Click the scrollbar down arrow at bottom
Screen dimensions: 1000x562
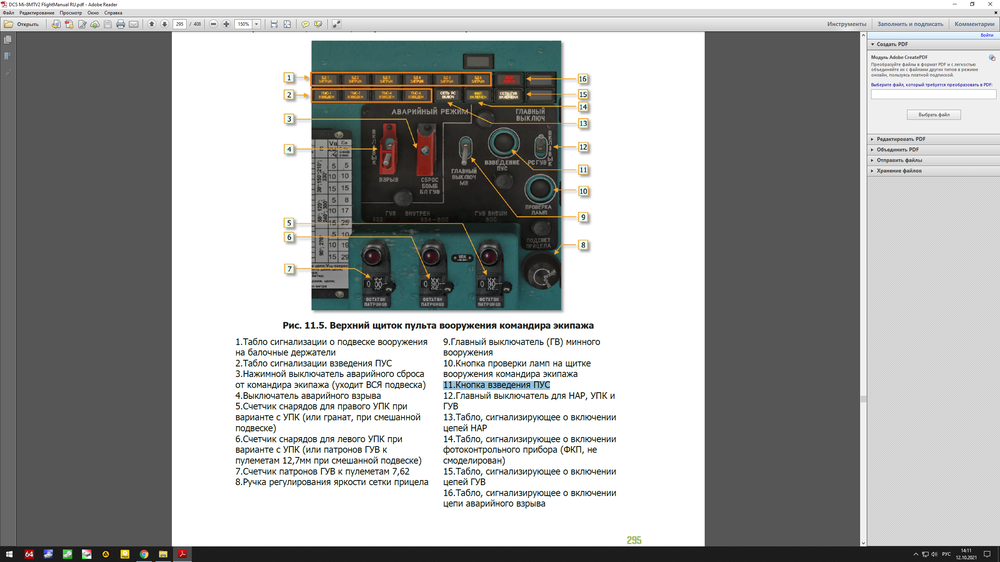click(x=863, y=543)
